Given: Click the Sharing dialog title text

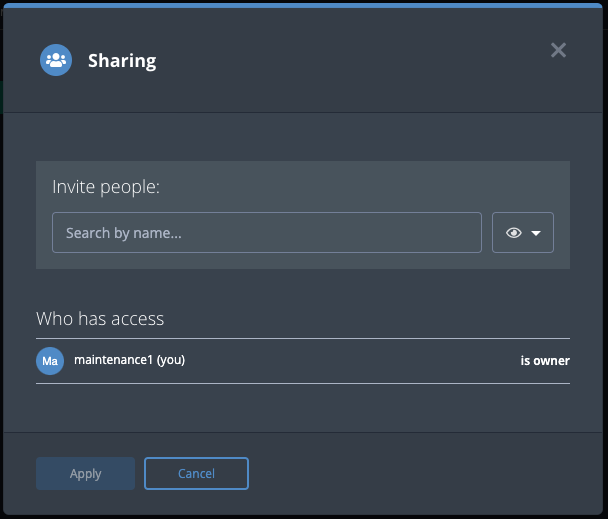Looking at the screenshot, I should click(122, 61).
